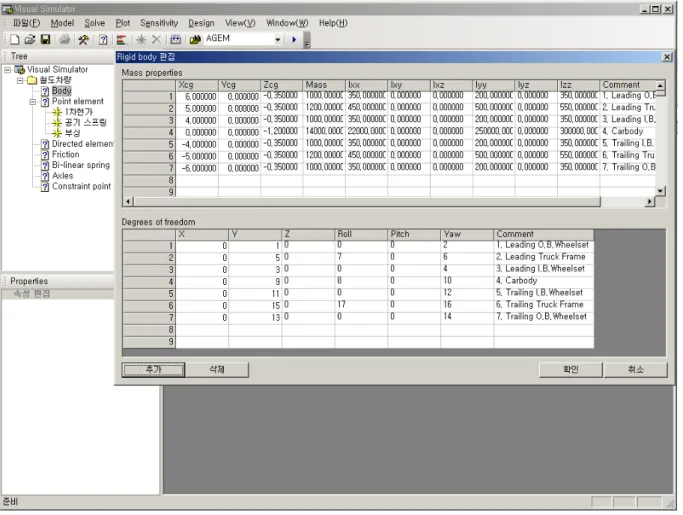Viewport: 683px width, 515px height.
Task: Click the Open file toolbar icon
Action: (30, 40)
